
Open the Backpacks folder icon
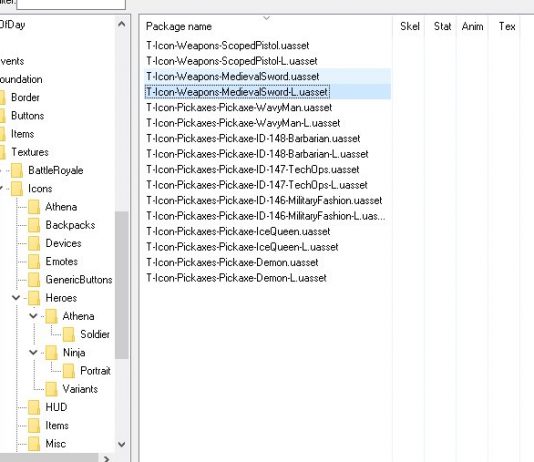(x=34, y=225)
